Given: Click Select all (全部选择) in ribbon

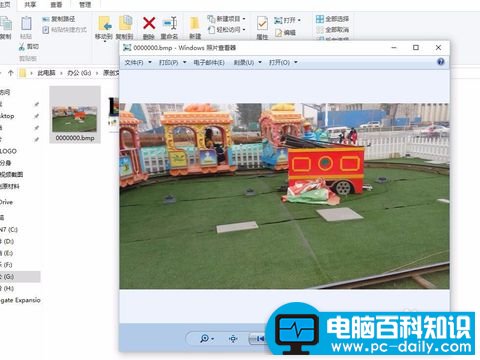Looking at the screenshot, I should tap(332, 19).
